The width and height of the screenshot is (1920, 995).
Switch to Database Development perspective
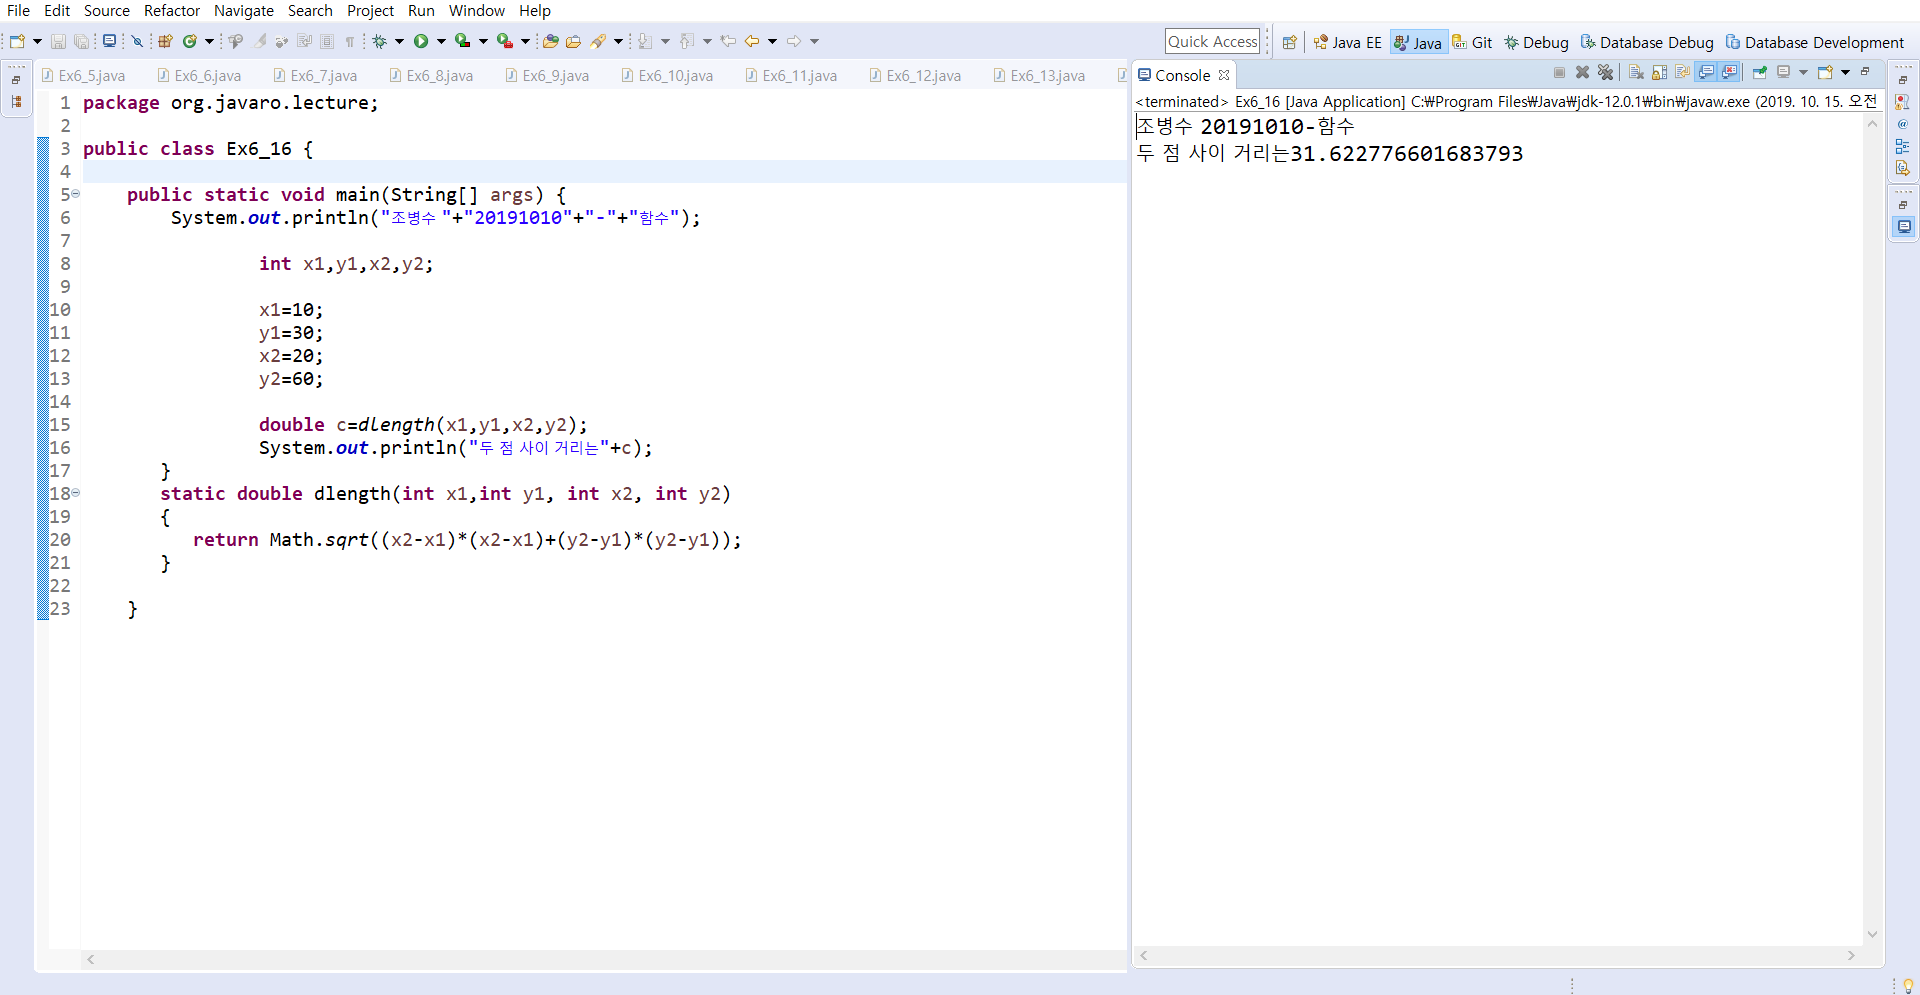1815,42
